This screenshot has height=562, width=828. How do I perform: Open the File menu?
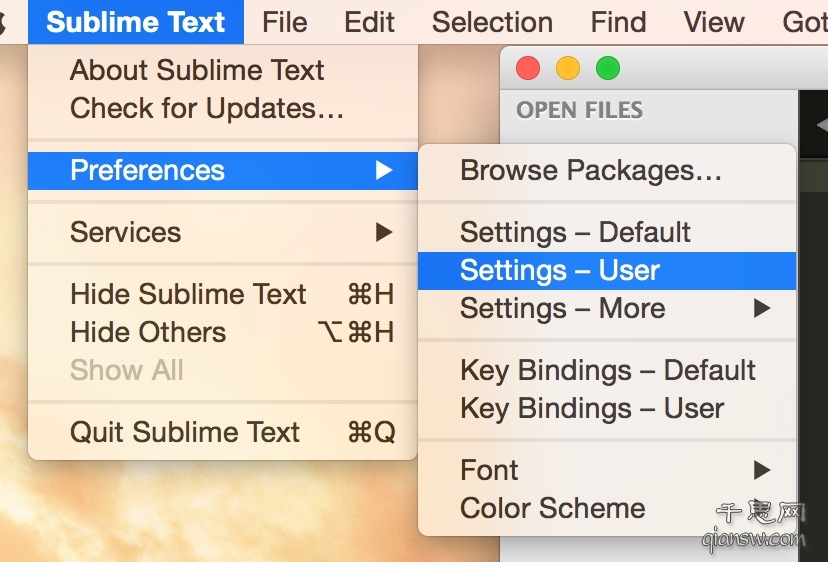[x=285, y=22]
